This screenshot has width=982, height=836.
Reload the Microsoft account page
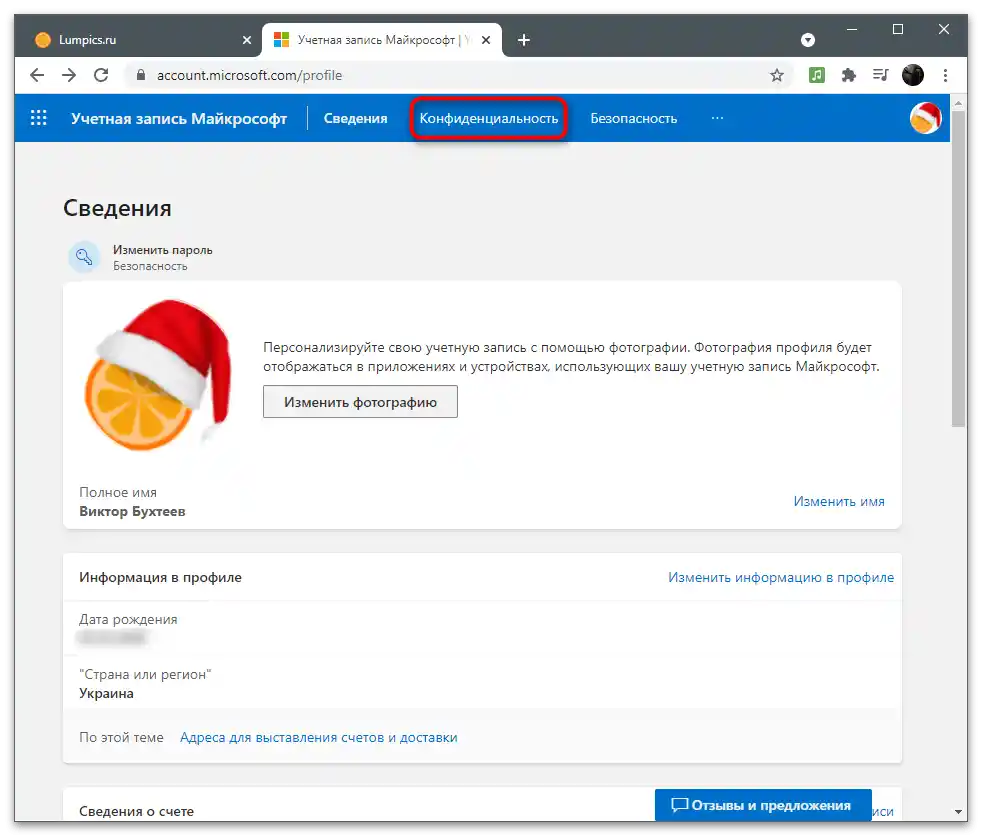(x=101, y=75)
